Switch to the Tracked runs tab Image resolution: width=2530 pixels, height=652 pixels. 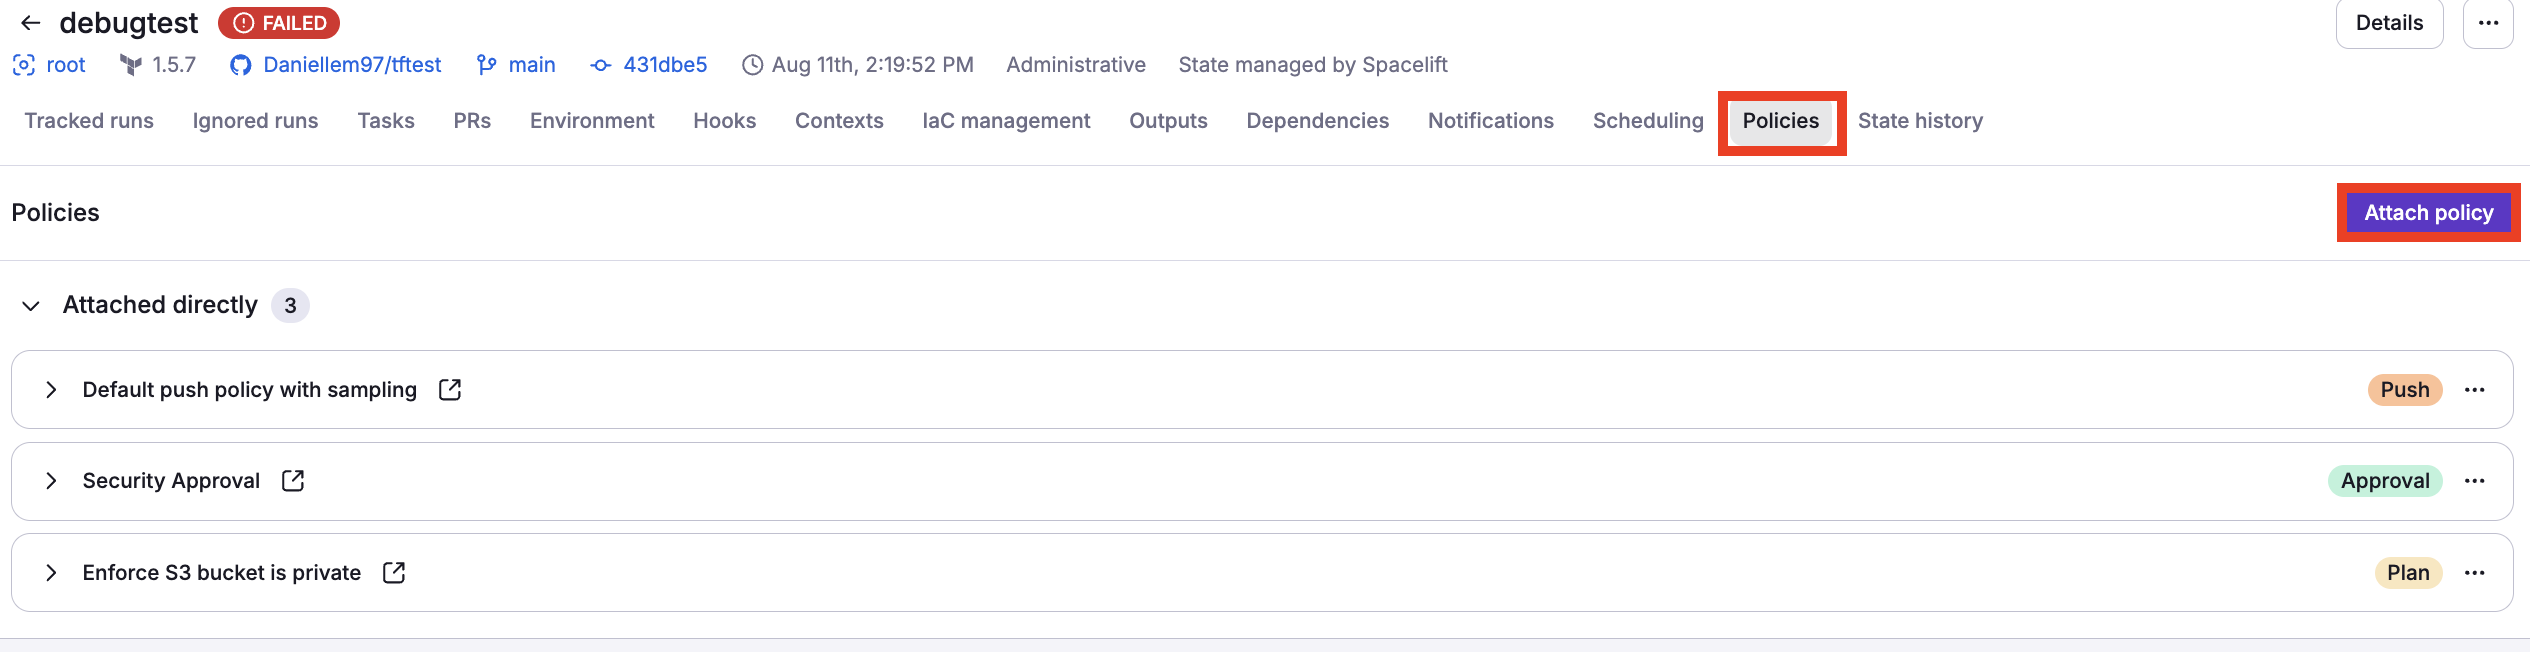click(x=88, y=120)
